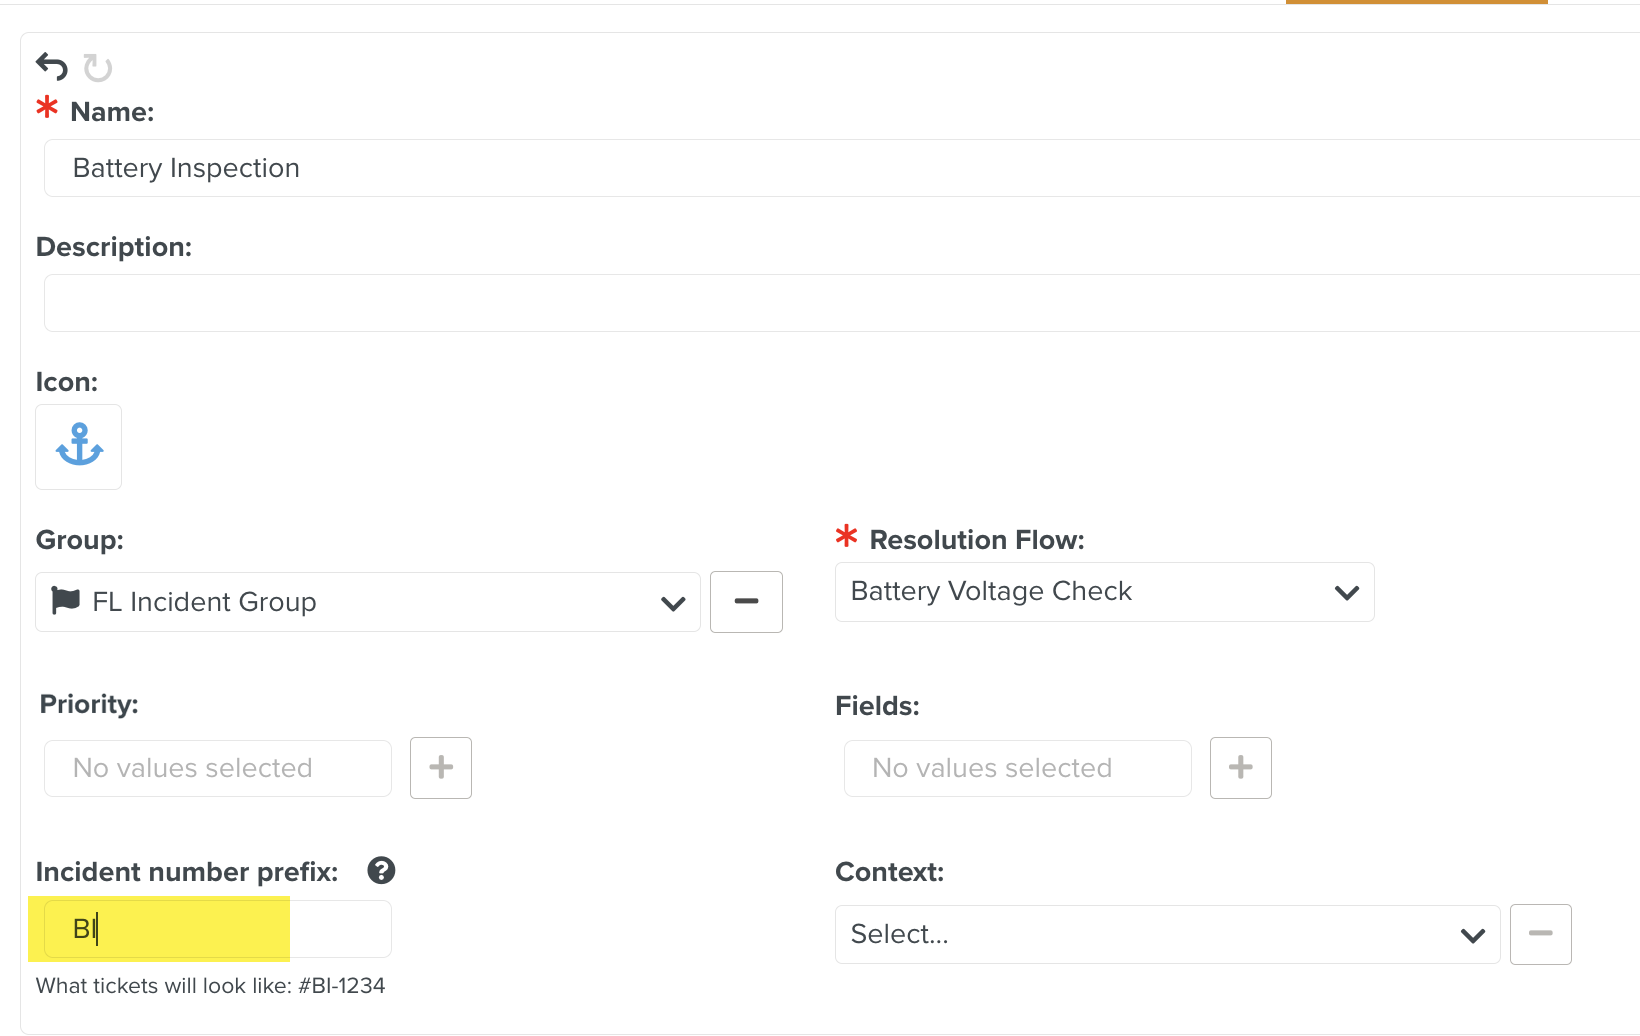This screenshot has width=1640, height=1036.
Task: Click the flag icon in Group field
Action: coord(66,601)
